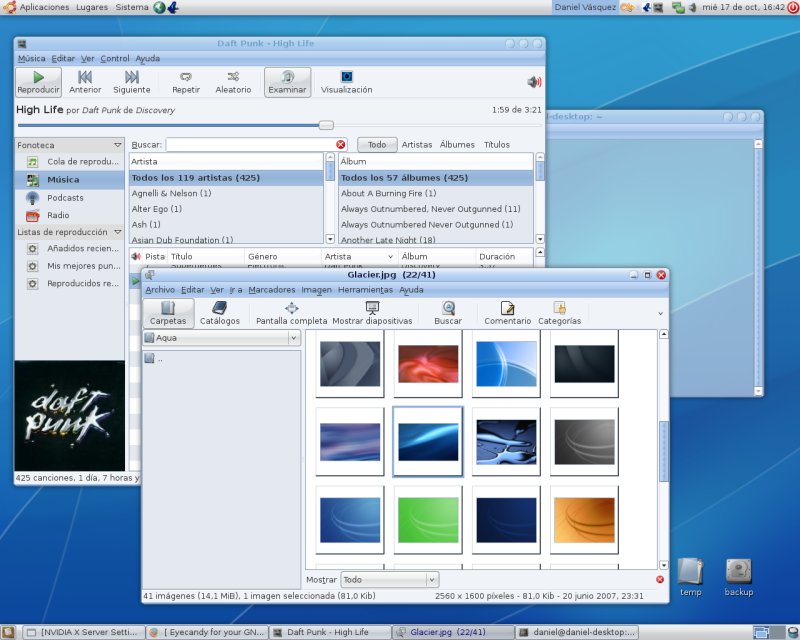Select Música library in sidebar

[70, 180]
